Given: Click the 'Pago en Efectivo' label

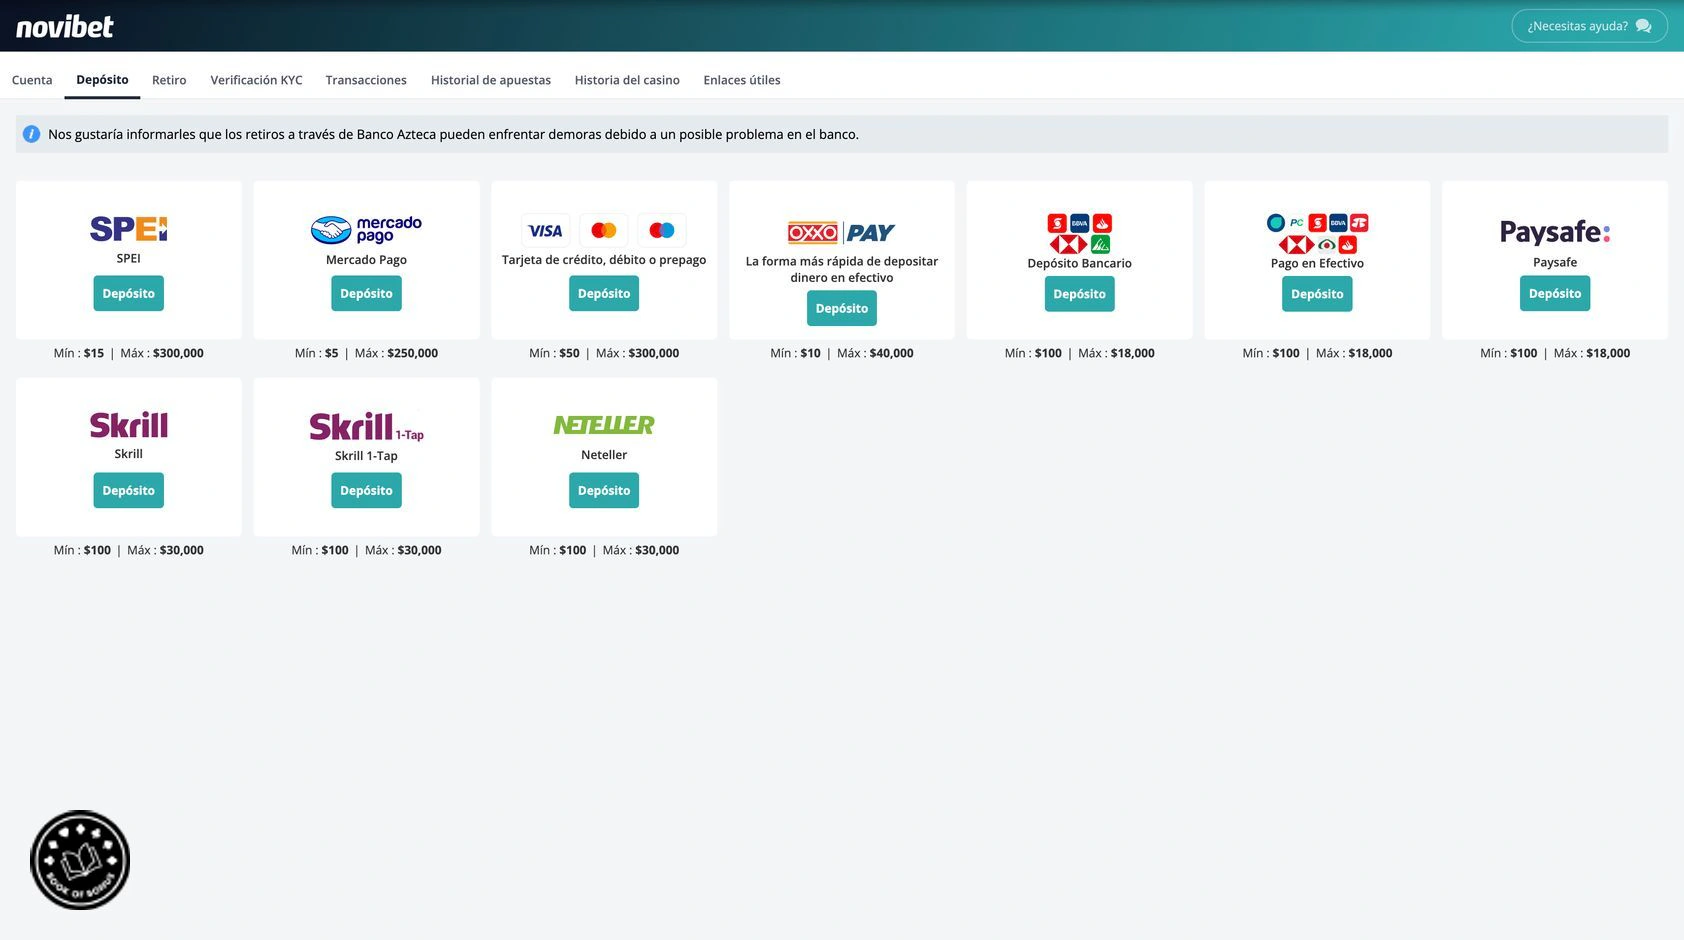Looking at the screenshot, I should pos(1317,263).
